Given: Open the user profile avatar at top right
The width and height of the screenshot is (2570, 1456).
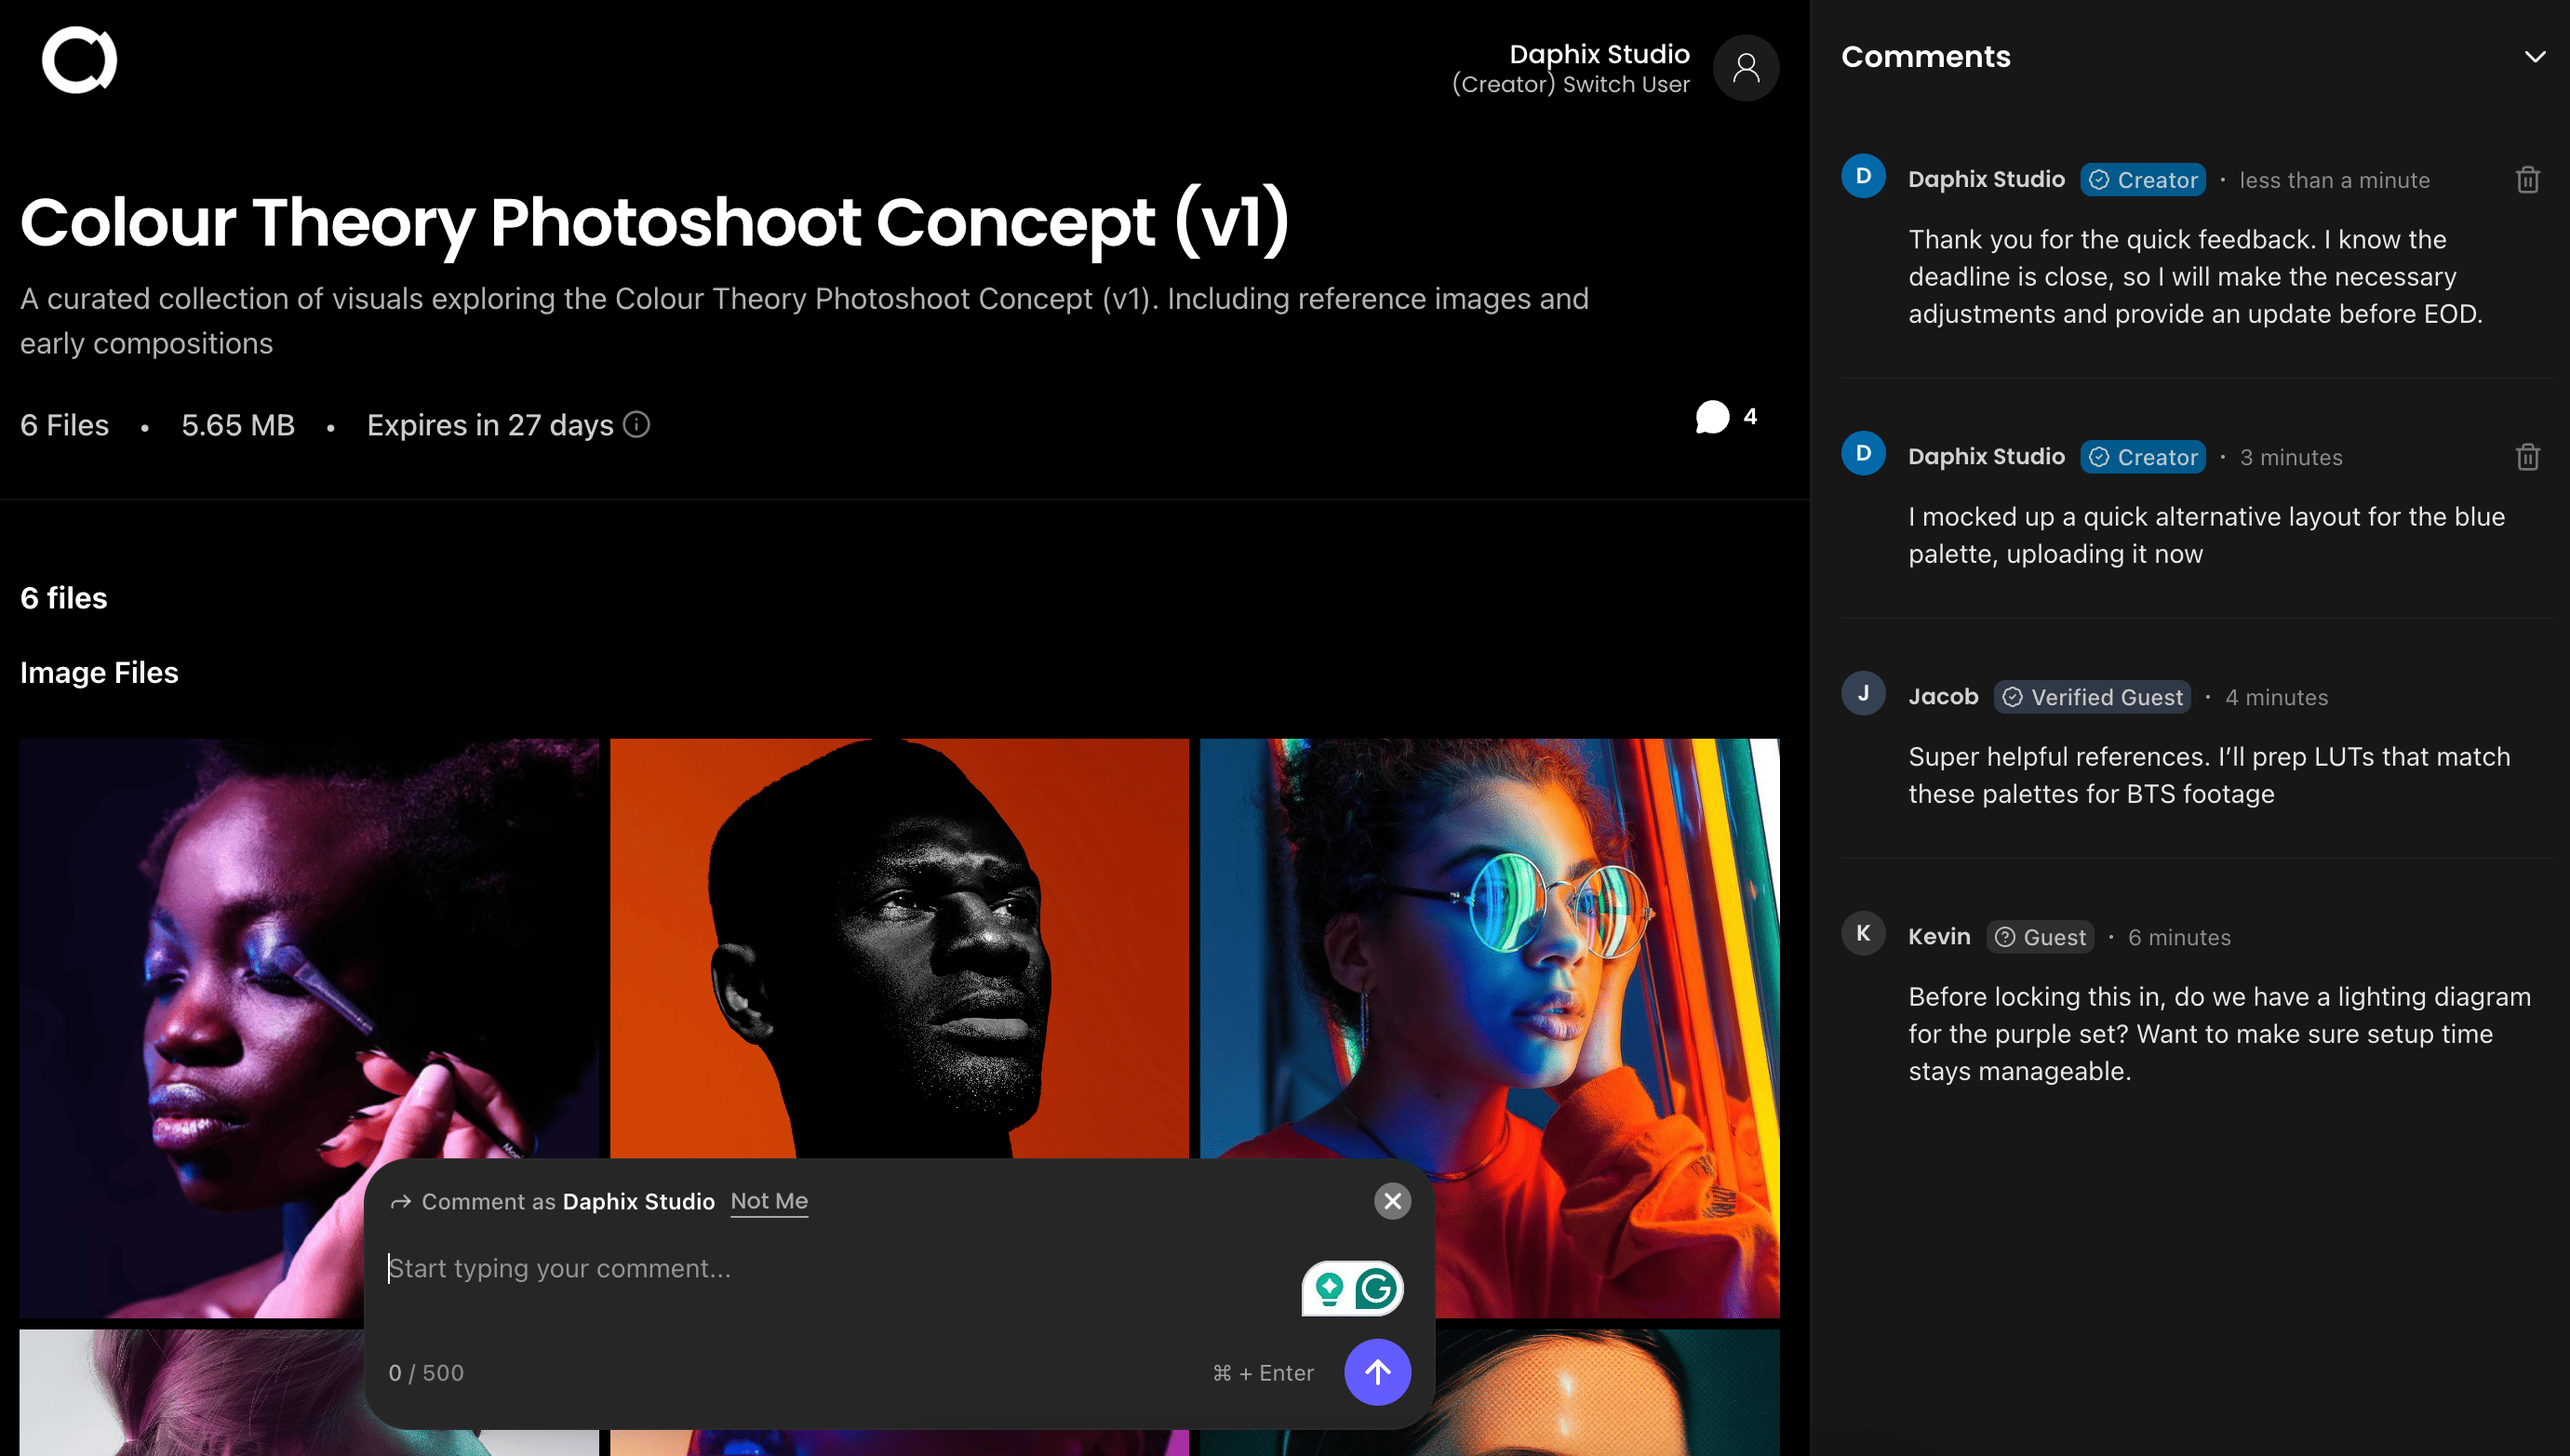Looking at the screenshot, I should tap(1745, 67).
